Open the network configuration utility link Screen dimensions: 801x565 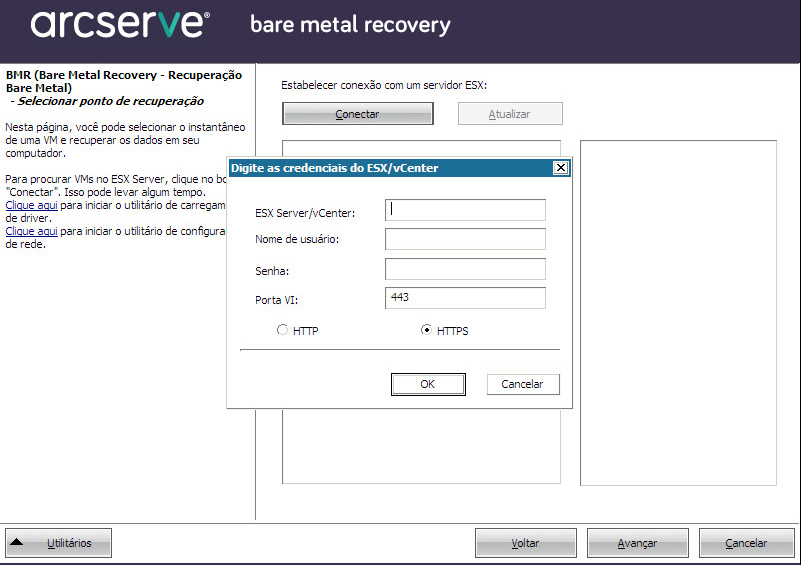31,231
